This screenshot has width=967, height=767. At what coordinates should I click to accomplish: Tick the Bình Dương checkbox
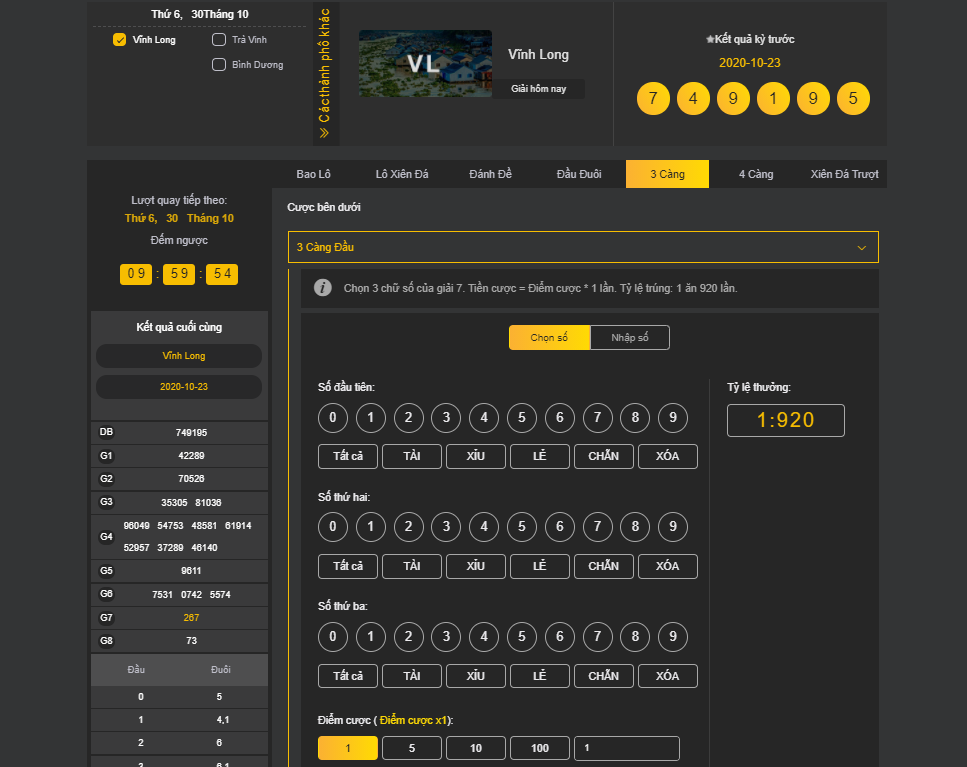219,65
